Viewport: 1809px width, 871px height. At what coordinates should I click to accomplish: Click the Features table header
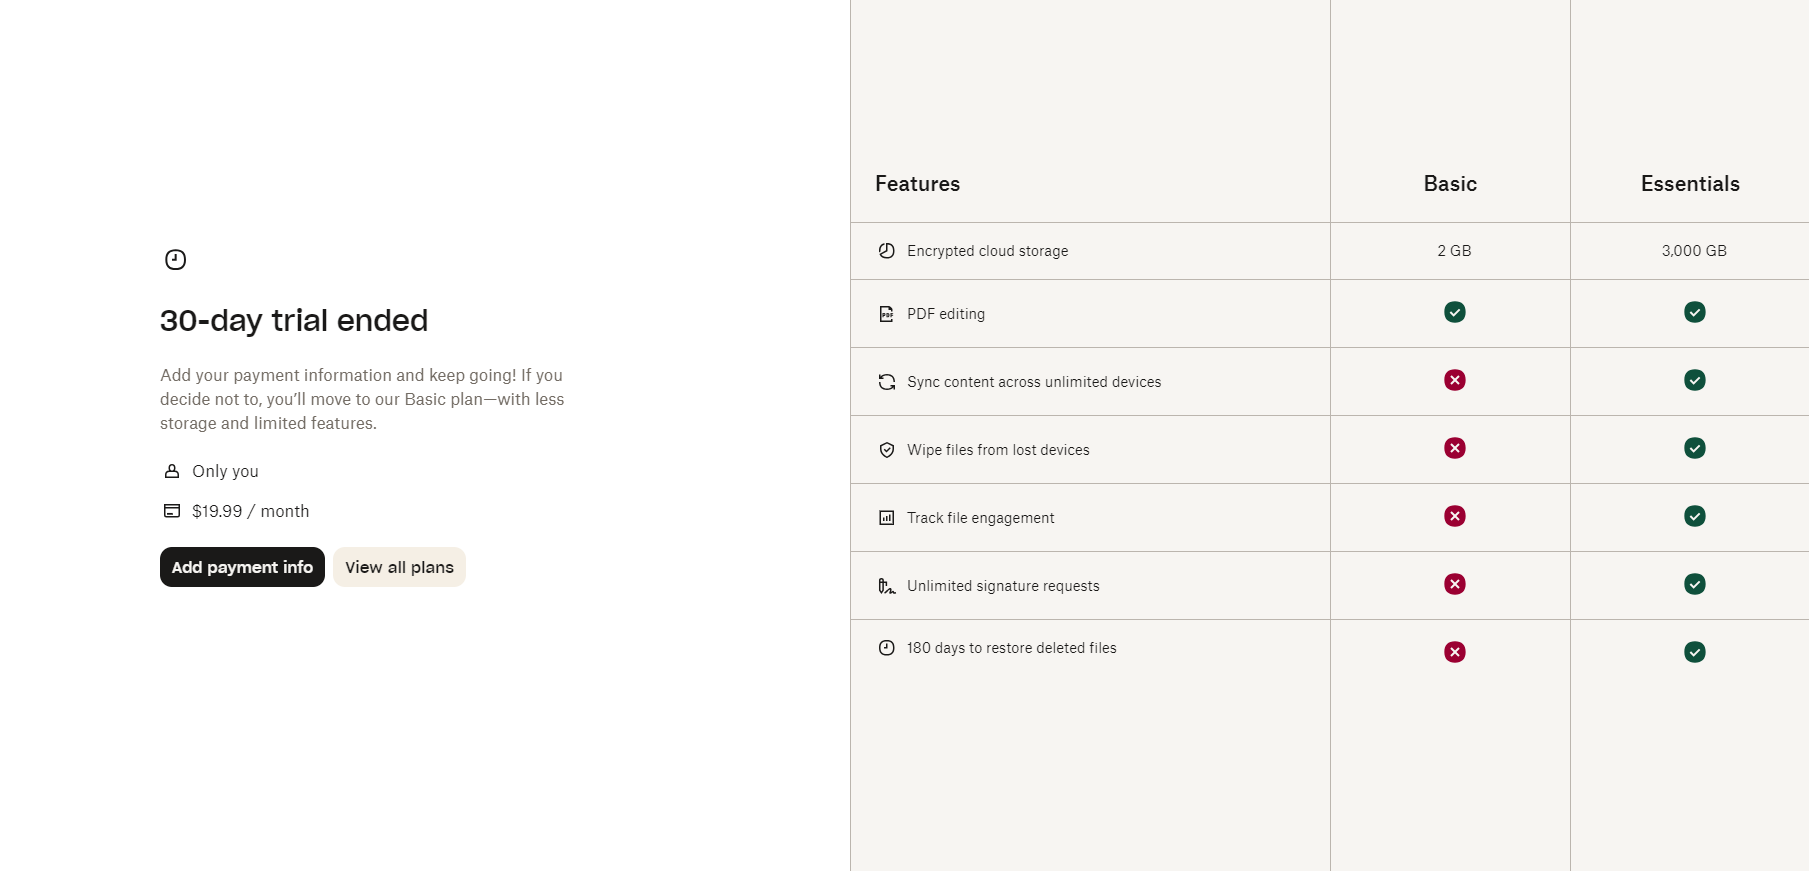pos(916,184)
